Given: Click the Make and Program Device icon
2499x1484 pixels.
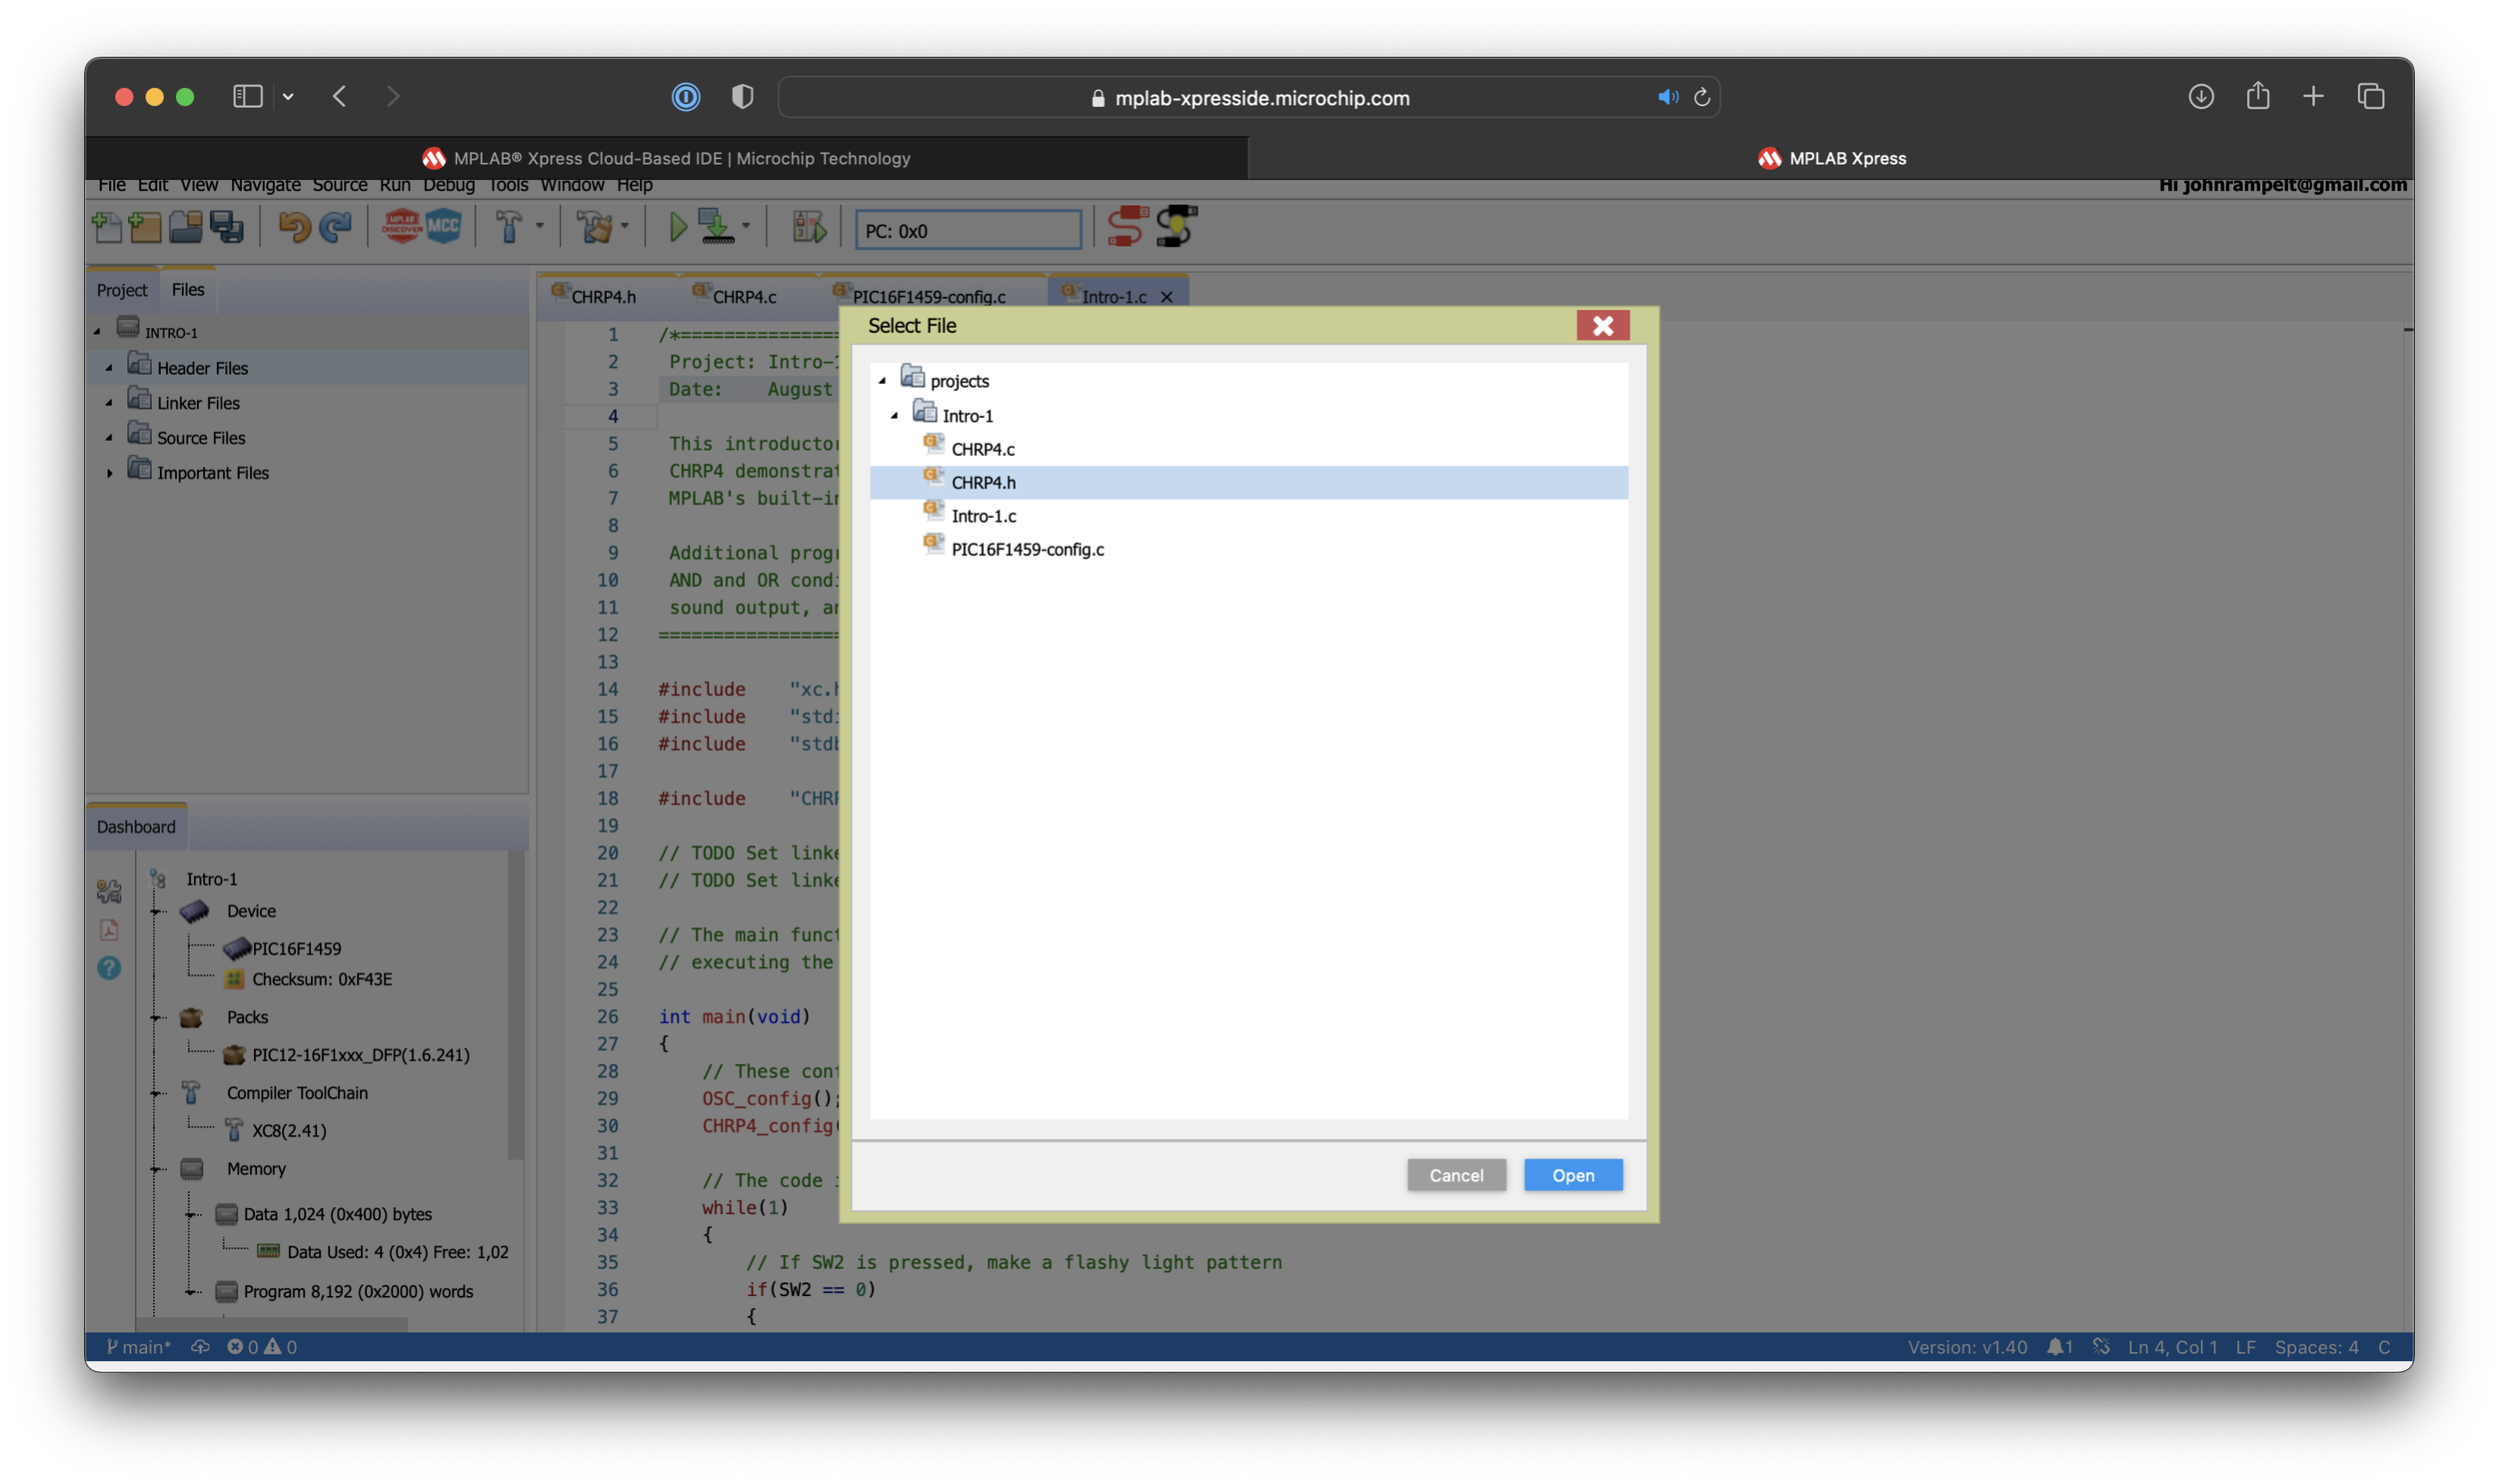Looking at the screenshot, I should 716,228.
